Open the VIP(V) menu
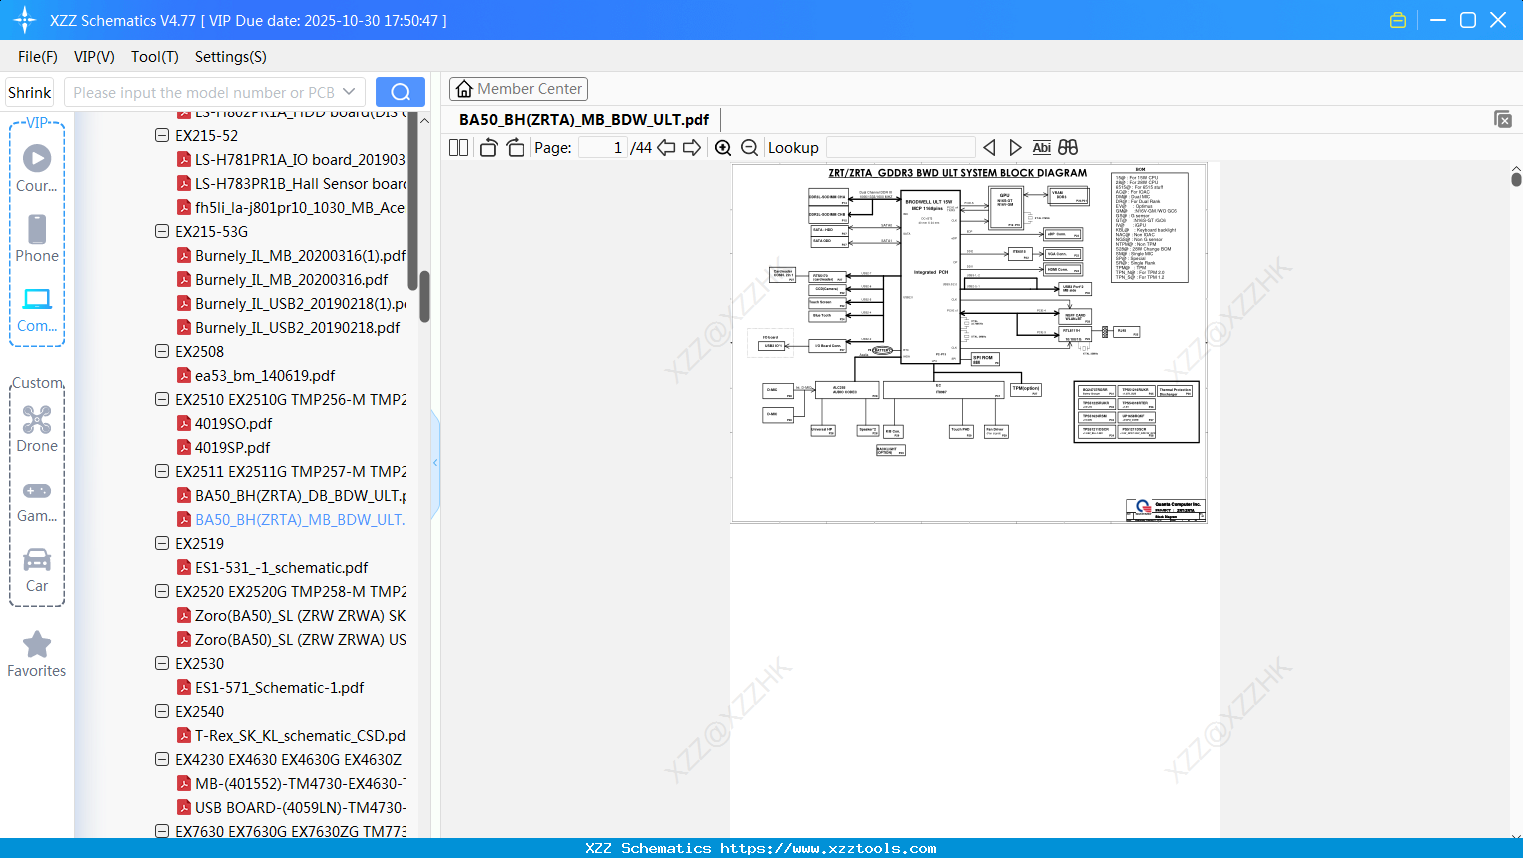Image resolution: width=1523 pixels, height=858 pixels. tap(94, 57)
